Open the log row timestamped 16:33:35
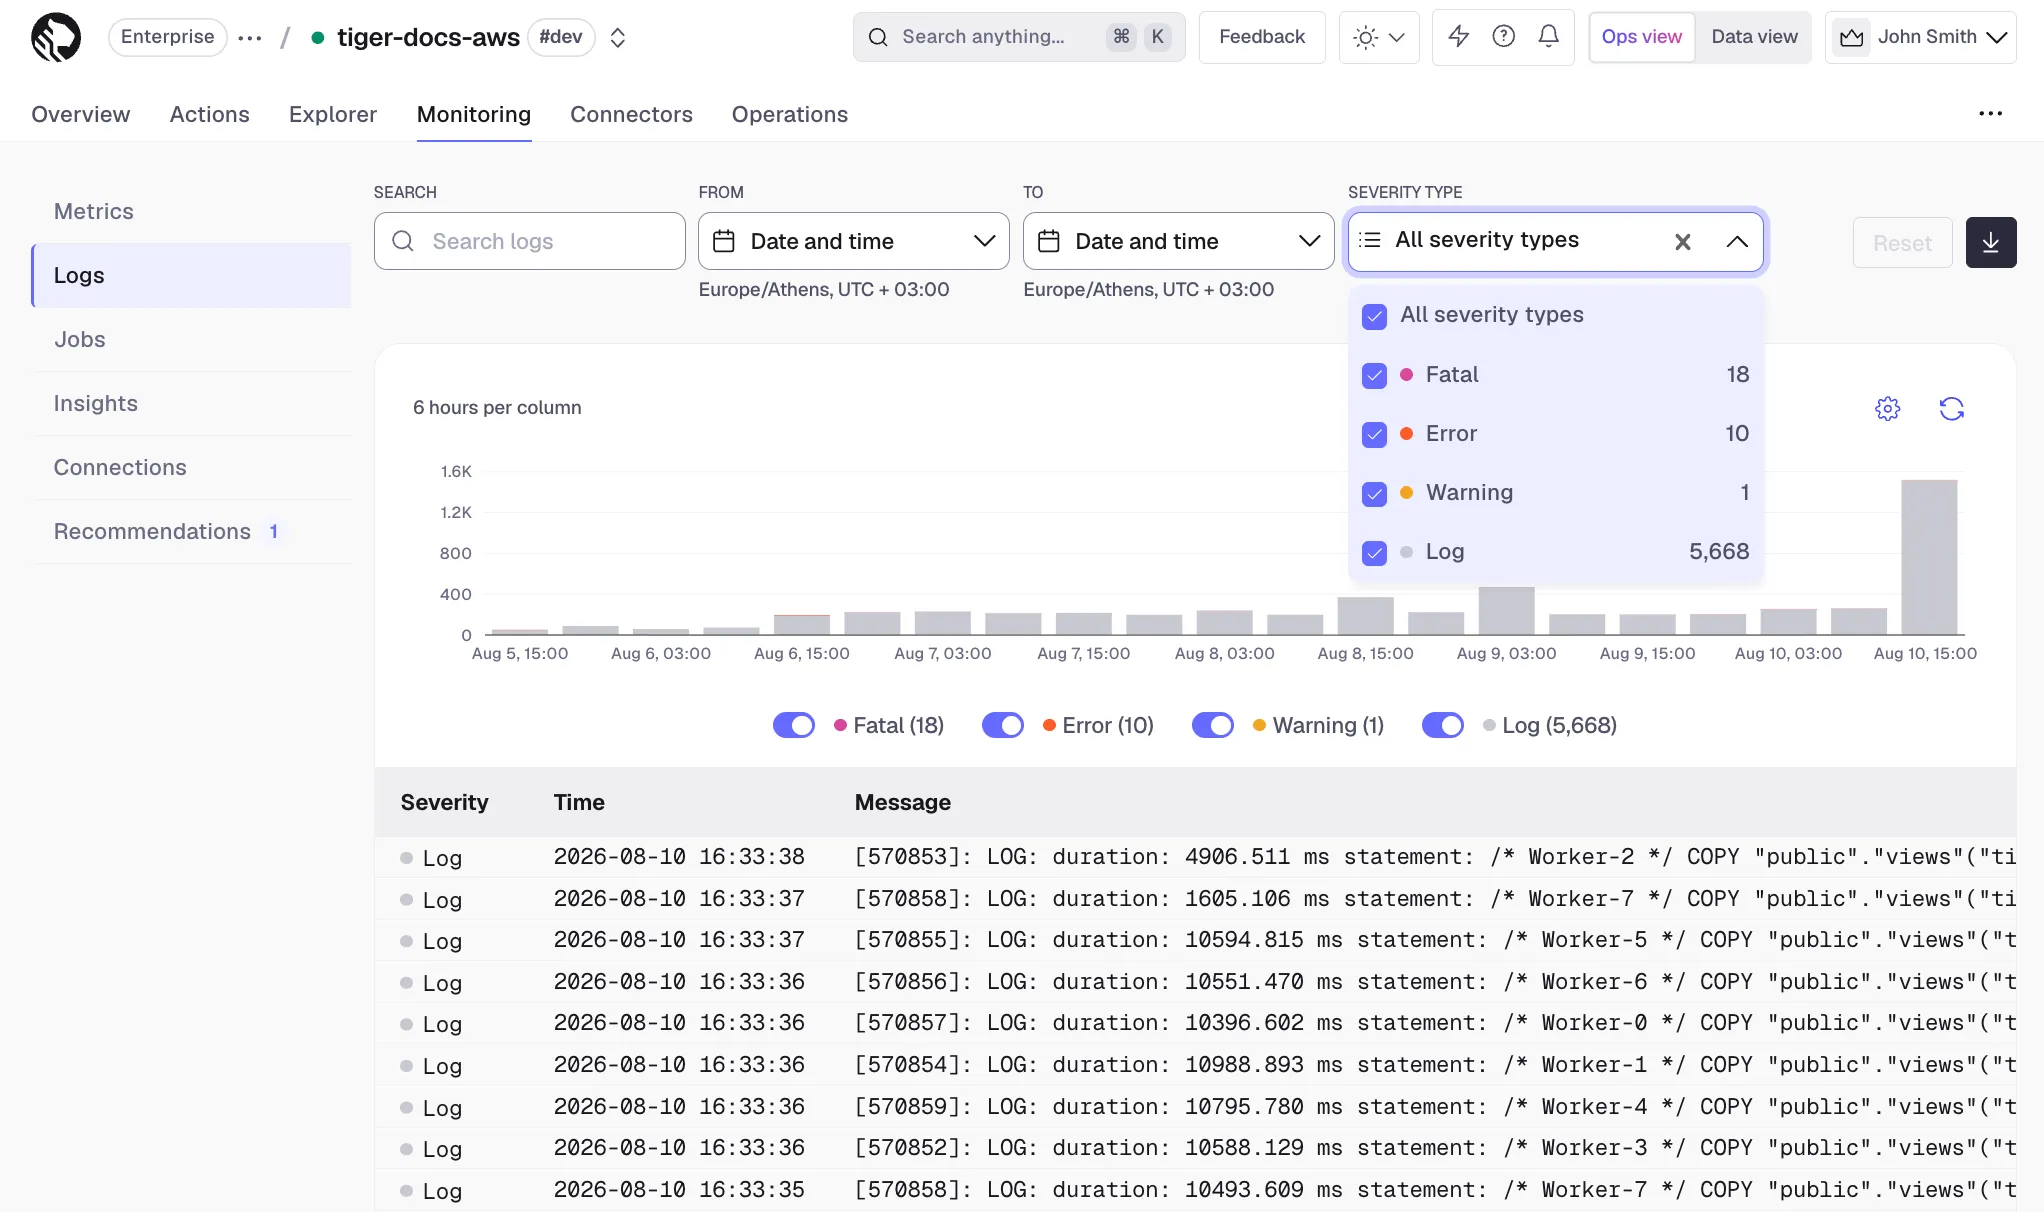This screenshot has height=1212, width=2044. pyautogui.click(x=1195, y=1190)
